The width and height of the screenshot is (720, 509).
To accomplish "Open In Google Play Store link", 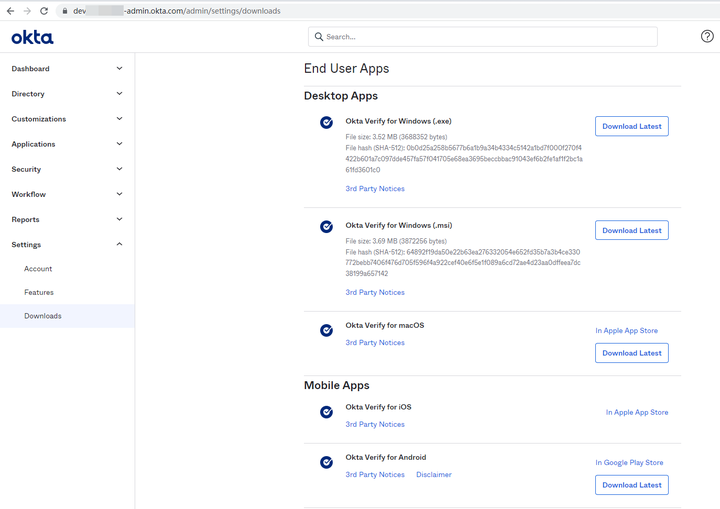I will (x=629, y=463).
